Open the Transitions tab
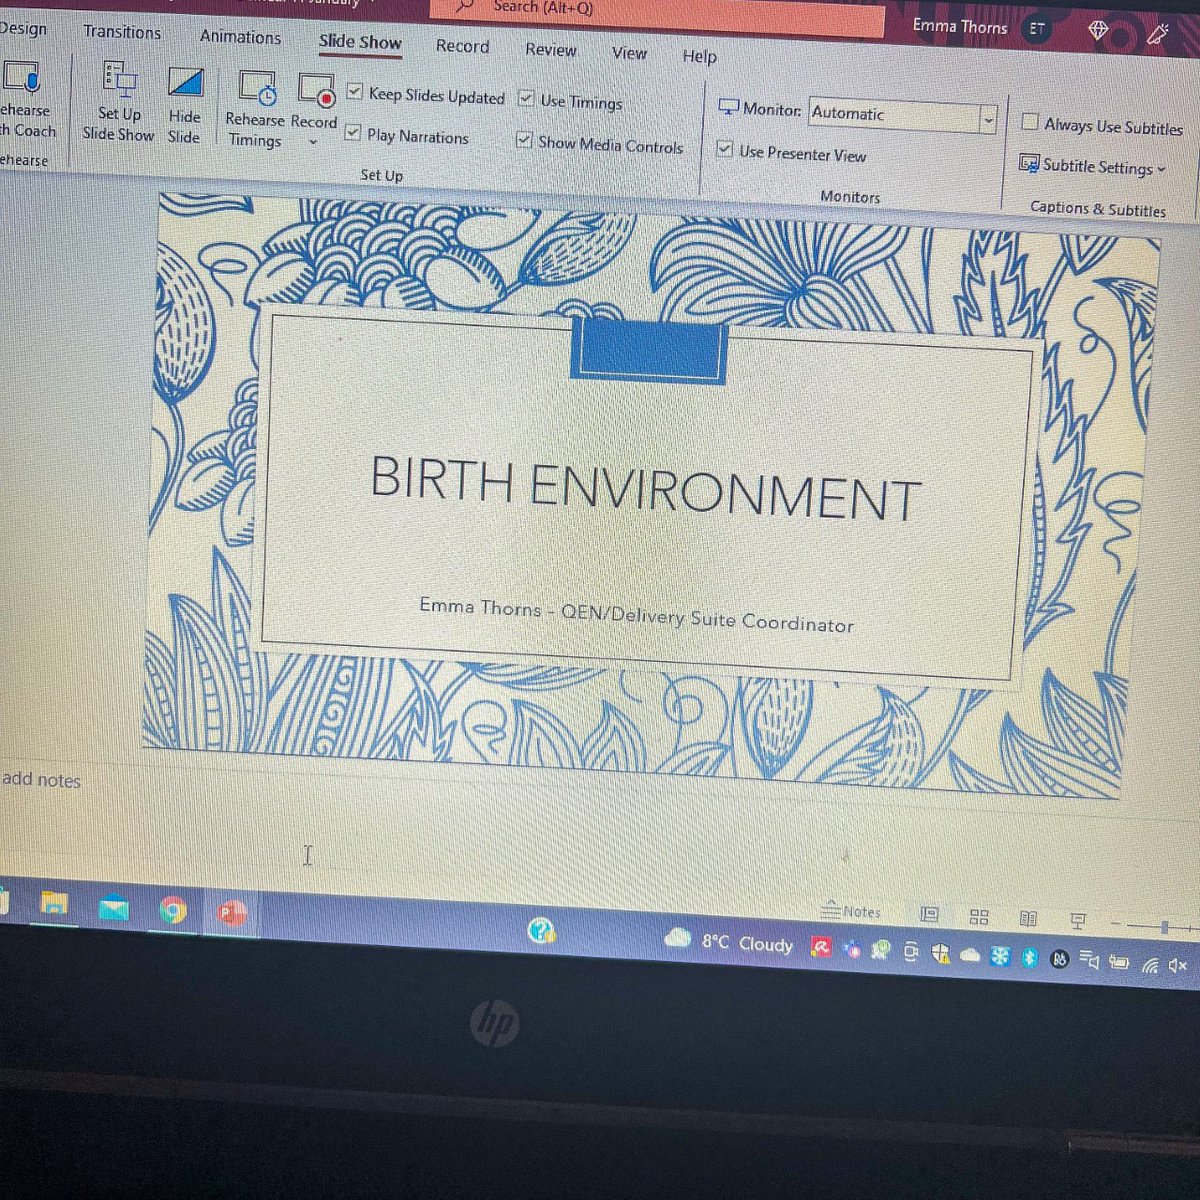Viewport: 1200px width, 1200px height. pyautogui.click(x=122, y=32)
